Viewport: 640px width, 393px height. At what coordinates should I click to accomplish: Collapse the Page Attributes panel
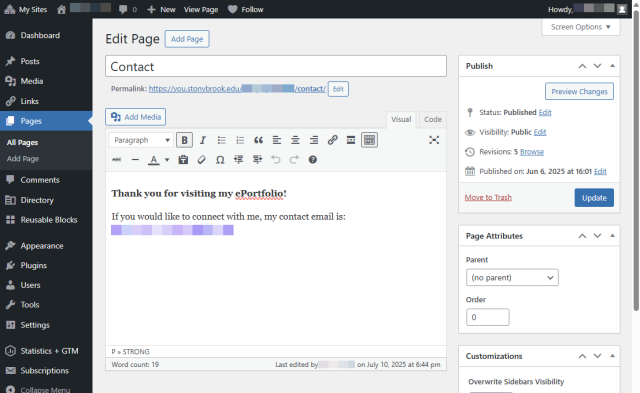point(612,235)
